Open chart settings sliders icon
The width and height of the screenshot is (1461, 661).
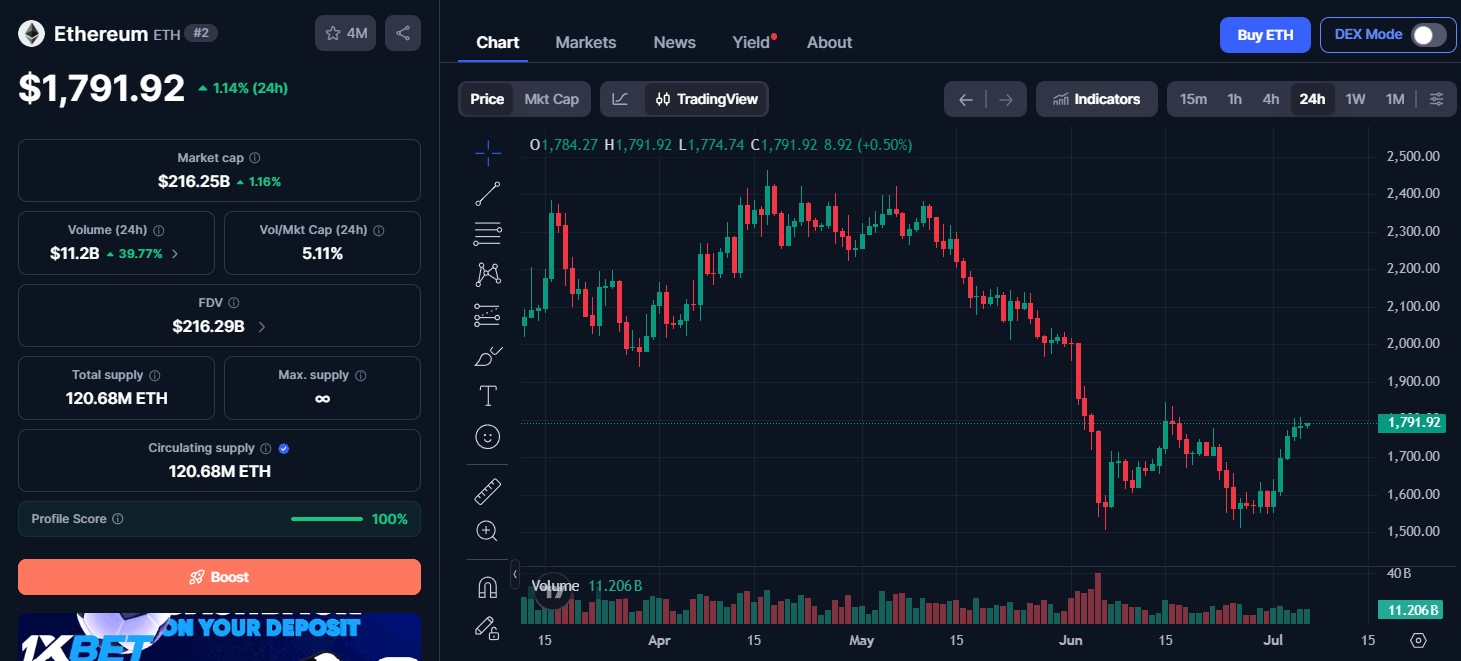tap(1436, 99)
